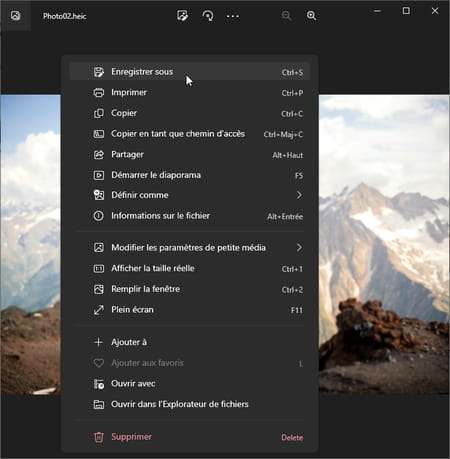Expand Modifier les paramètres de petite média chevron
Viewport: 450px width, 459px height.
pyautogui.click(x=299, y=247)
